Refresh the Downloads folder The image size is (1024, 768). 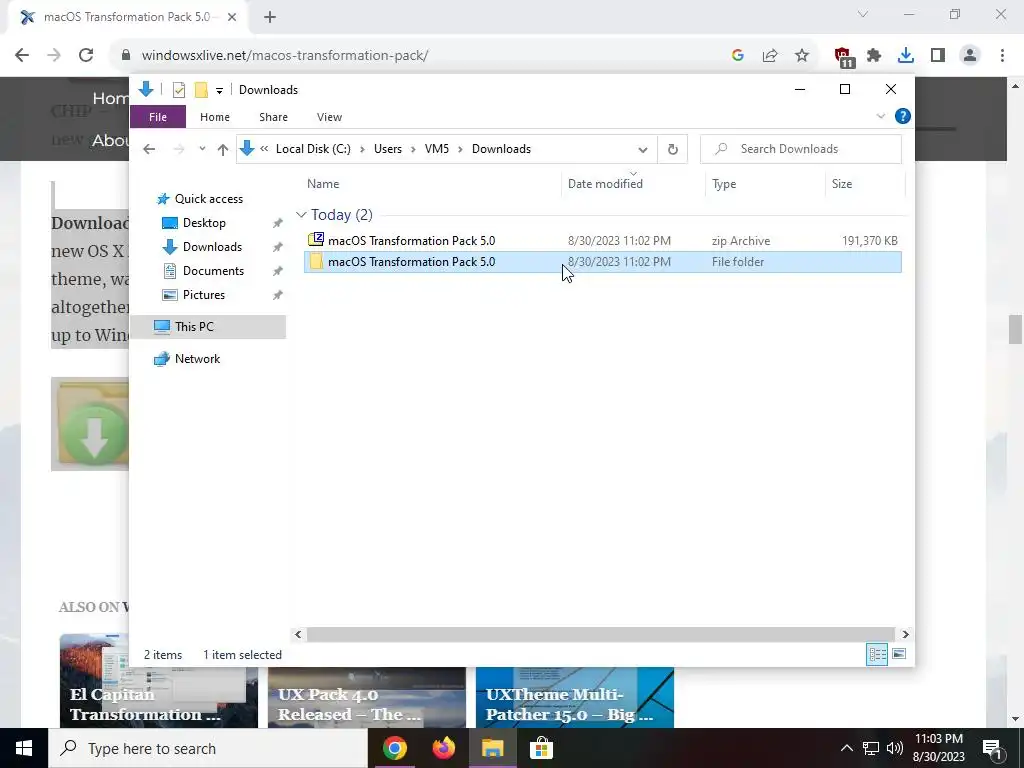tap(673, 150)
